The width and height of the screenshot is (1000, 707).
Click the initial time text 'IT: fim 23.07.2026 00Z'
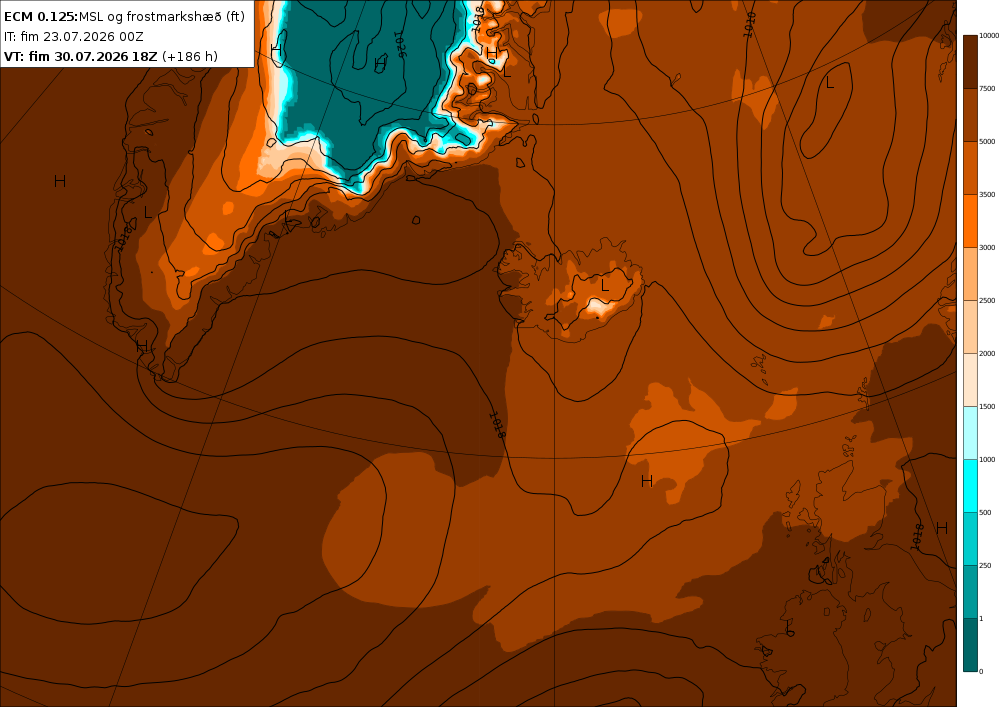tap(74, 36)
